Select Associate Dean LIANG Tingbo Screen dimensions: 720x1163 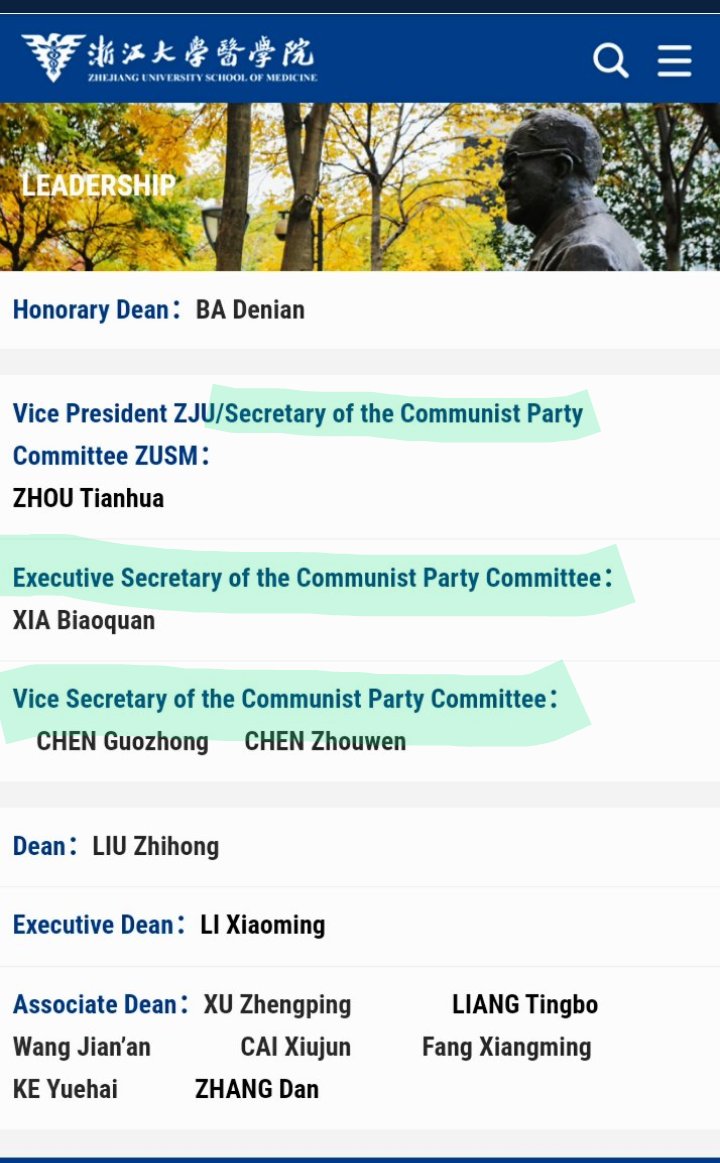pos(525,1005)
